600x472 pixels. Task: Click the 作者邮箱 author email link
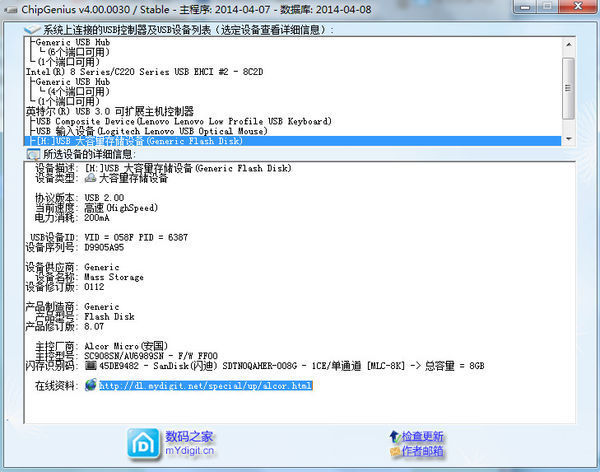coord(422,451)
